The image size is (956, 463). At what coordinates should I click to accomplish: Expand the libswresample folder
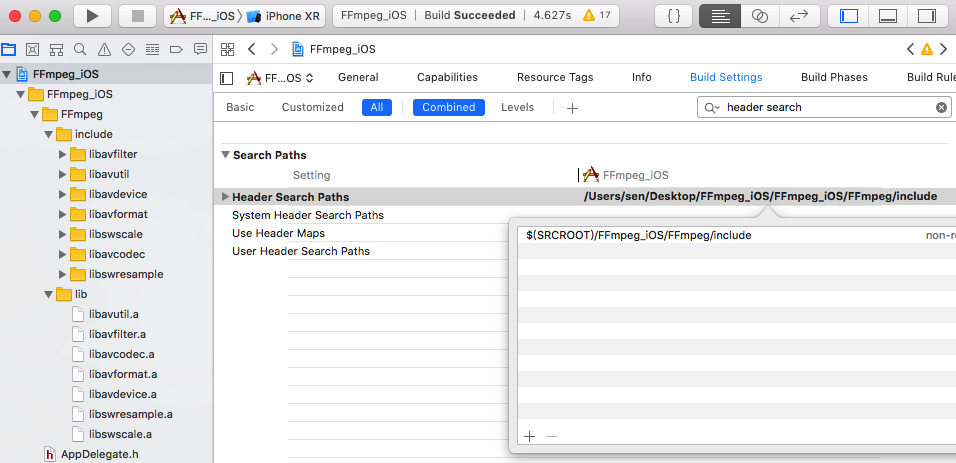(62, 274)
